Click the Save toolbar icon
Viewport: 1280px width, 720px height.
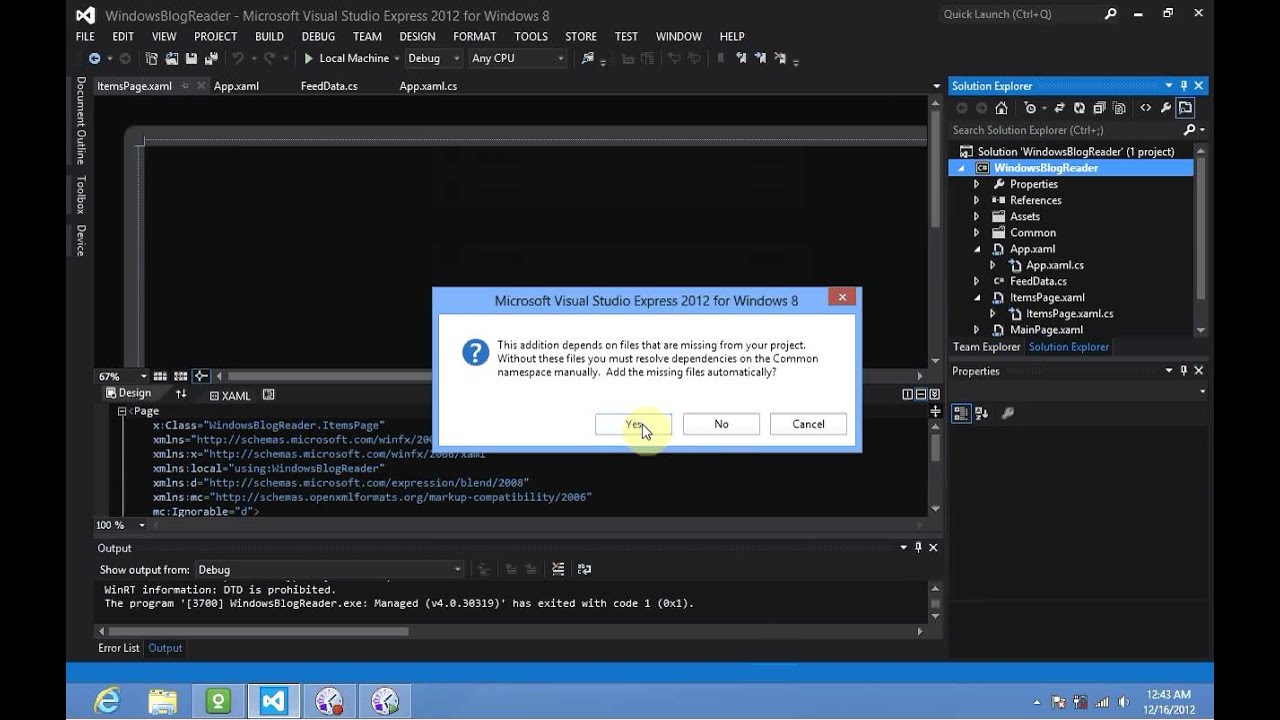click(x=191, y=59)
